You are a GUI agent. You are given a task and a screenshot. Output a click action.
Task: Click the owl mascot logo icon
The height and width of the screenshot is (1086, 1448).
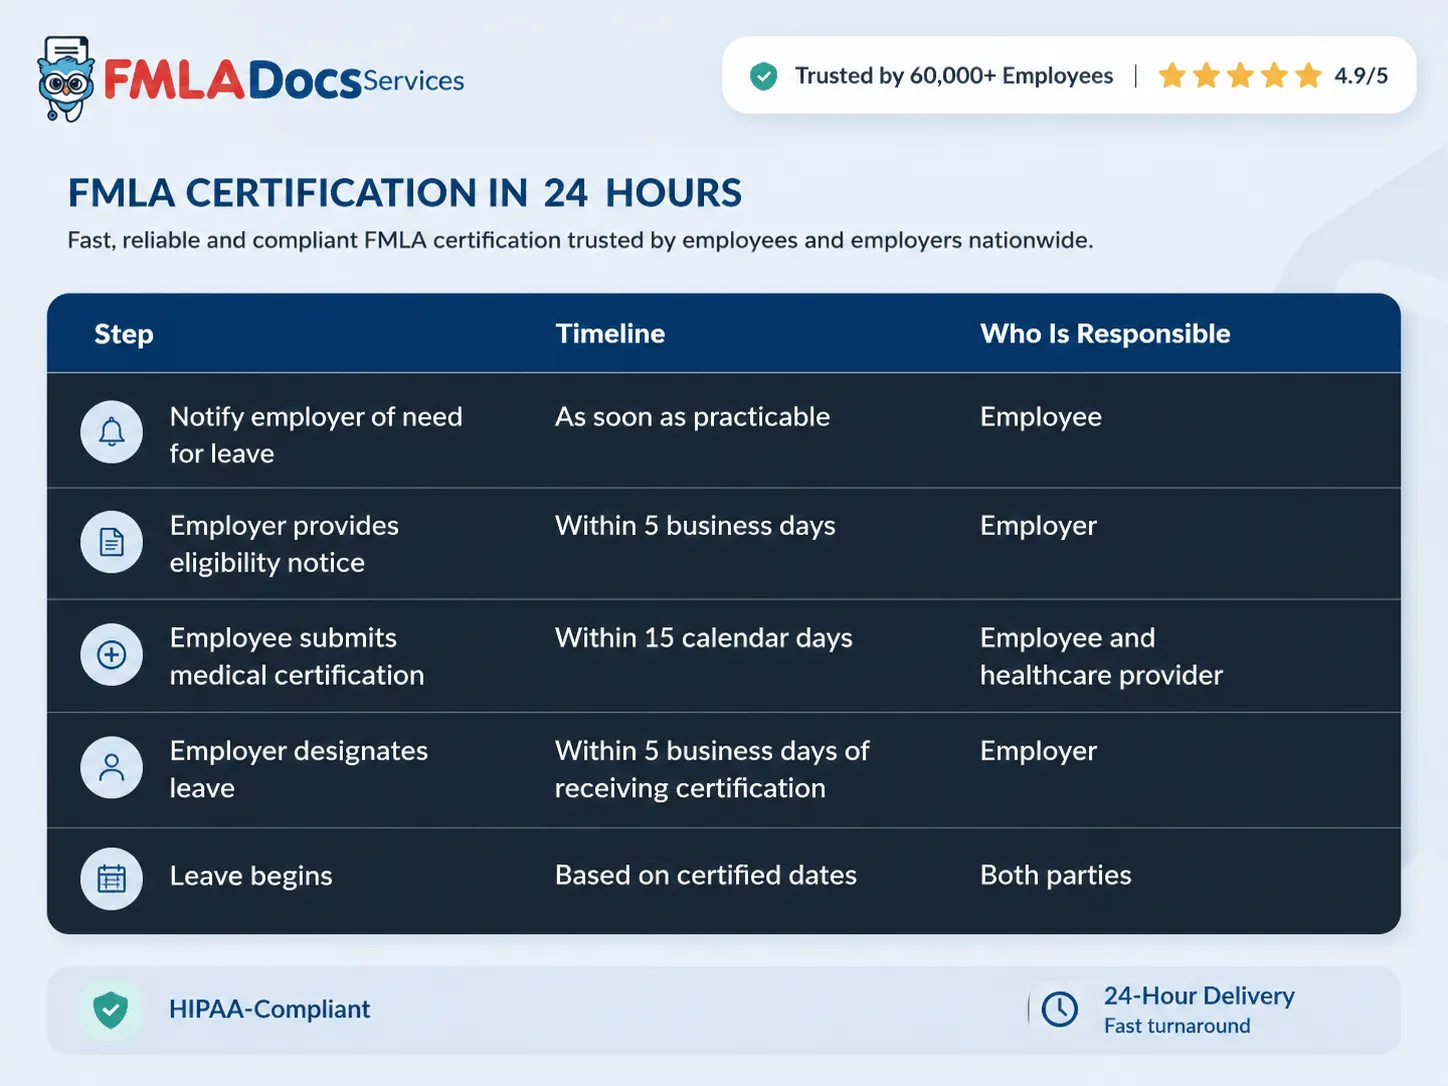[x=66, y=79]
